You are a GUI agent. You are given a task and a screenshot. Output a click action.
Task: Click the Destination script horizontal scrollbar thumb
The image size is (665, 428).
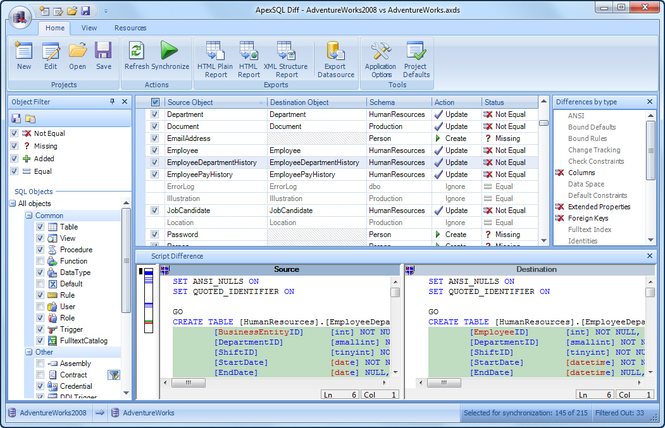444,383
